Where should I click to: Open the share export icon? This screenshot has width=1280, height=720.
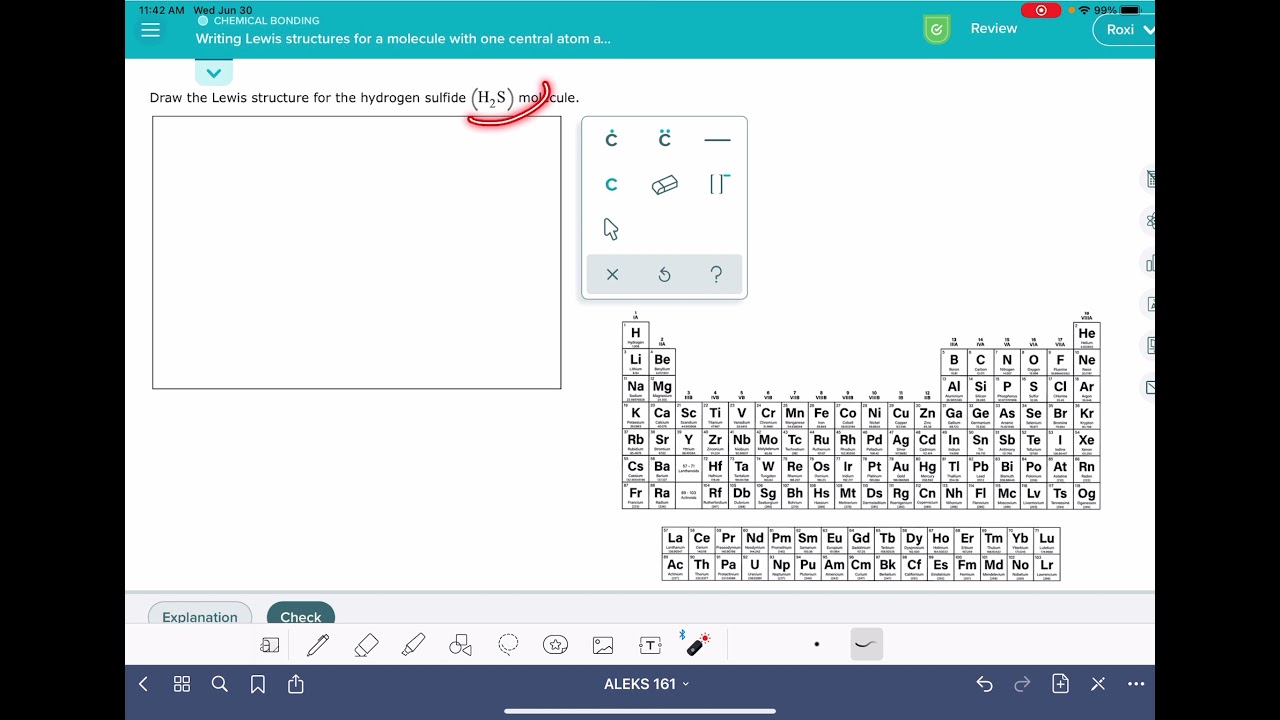click(296, 684)
